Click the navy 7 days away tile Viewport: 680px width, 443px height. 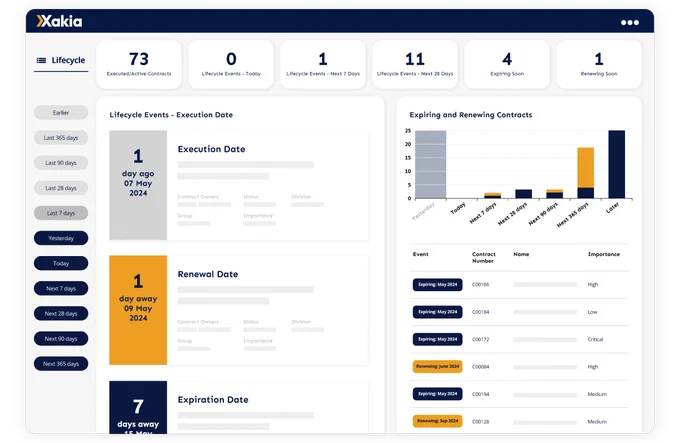click(138, 407)
